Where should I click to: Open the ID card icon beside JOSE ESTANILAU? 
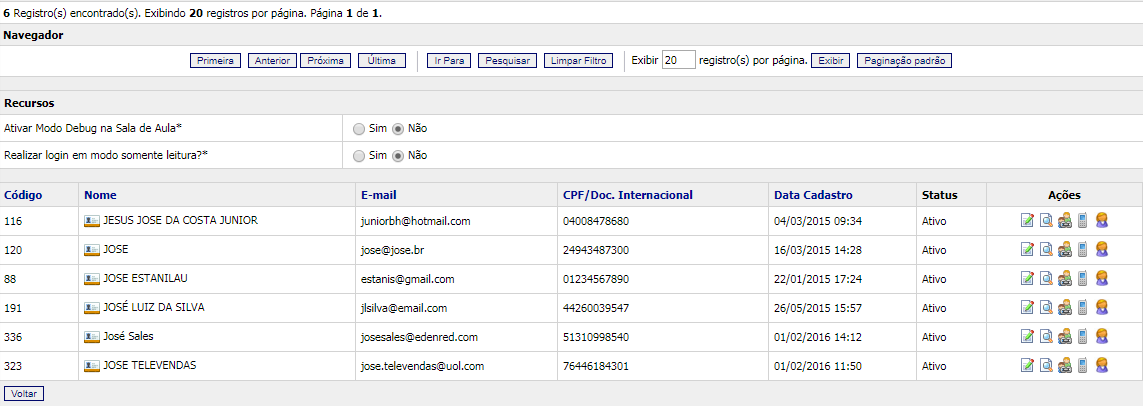[92, 279]
